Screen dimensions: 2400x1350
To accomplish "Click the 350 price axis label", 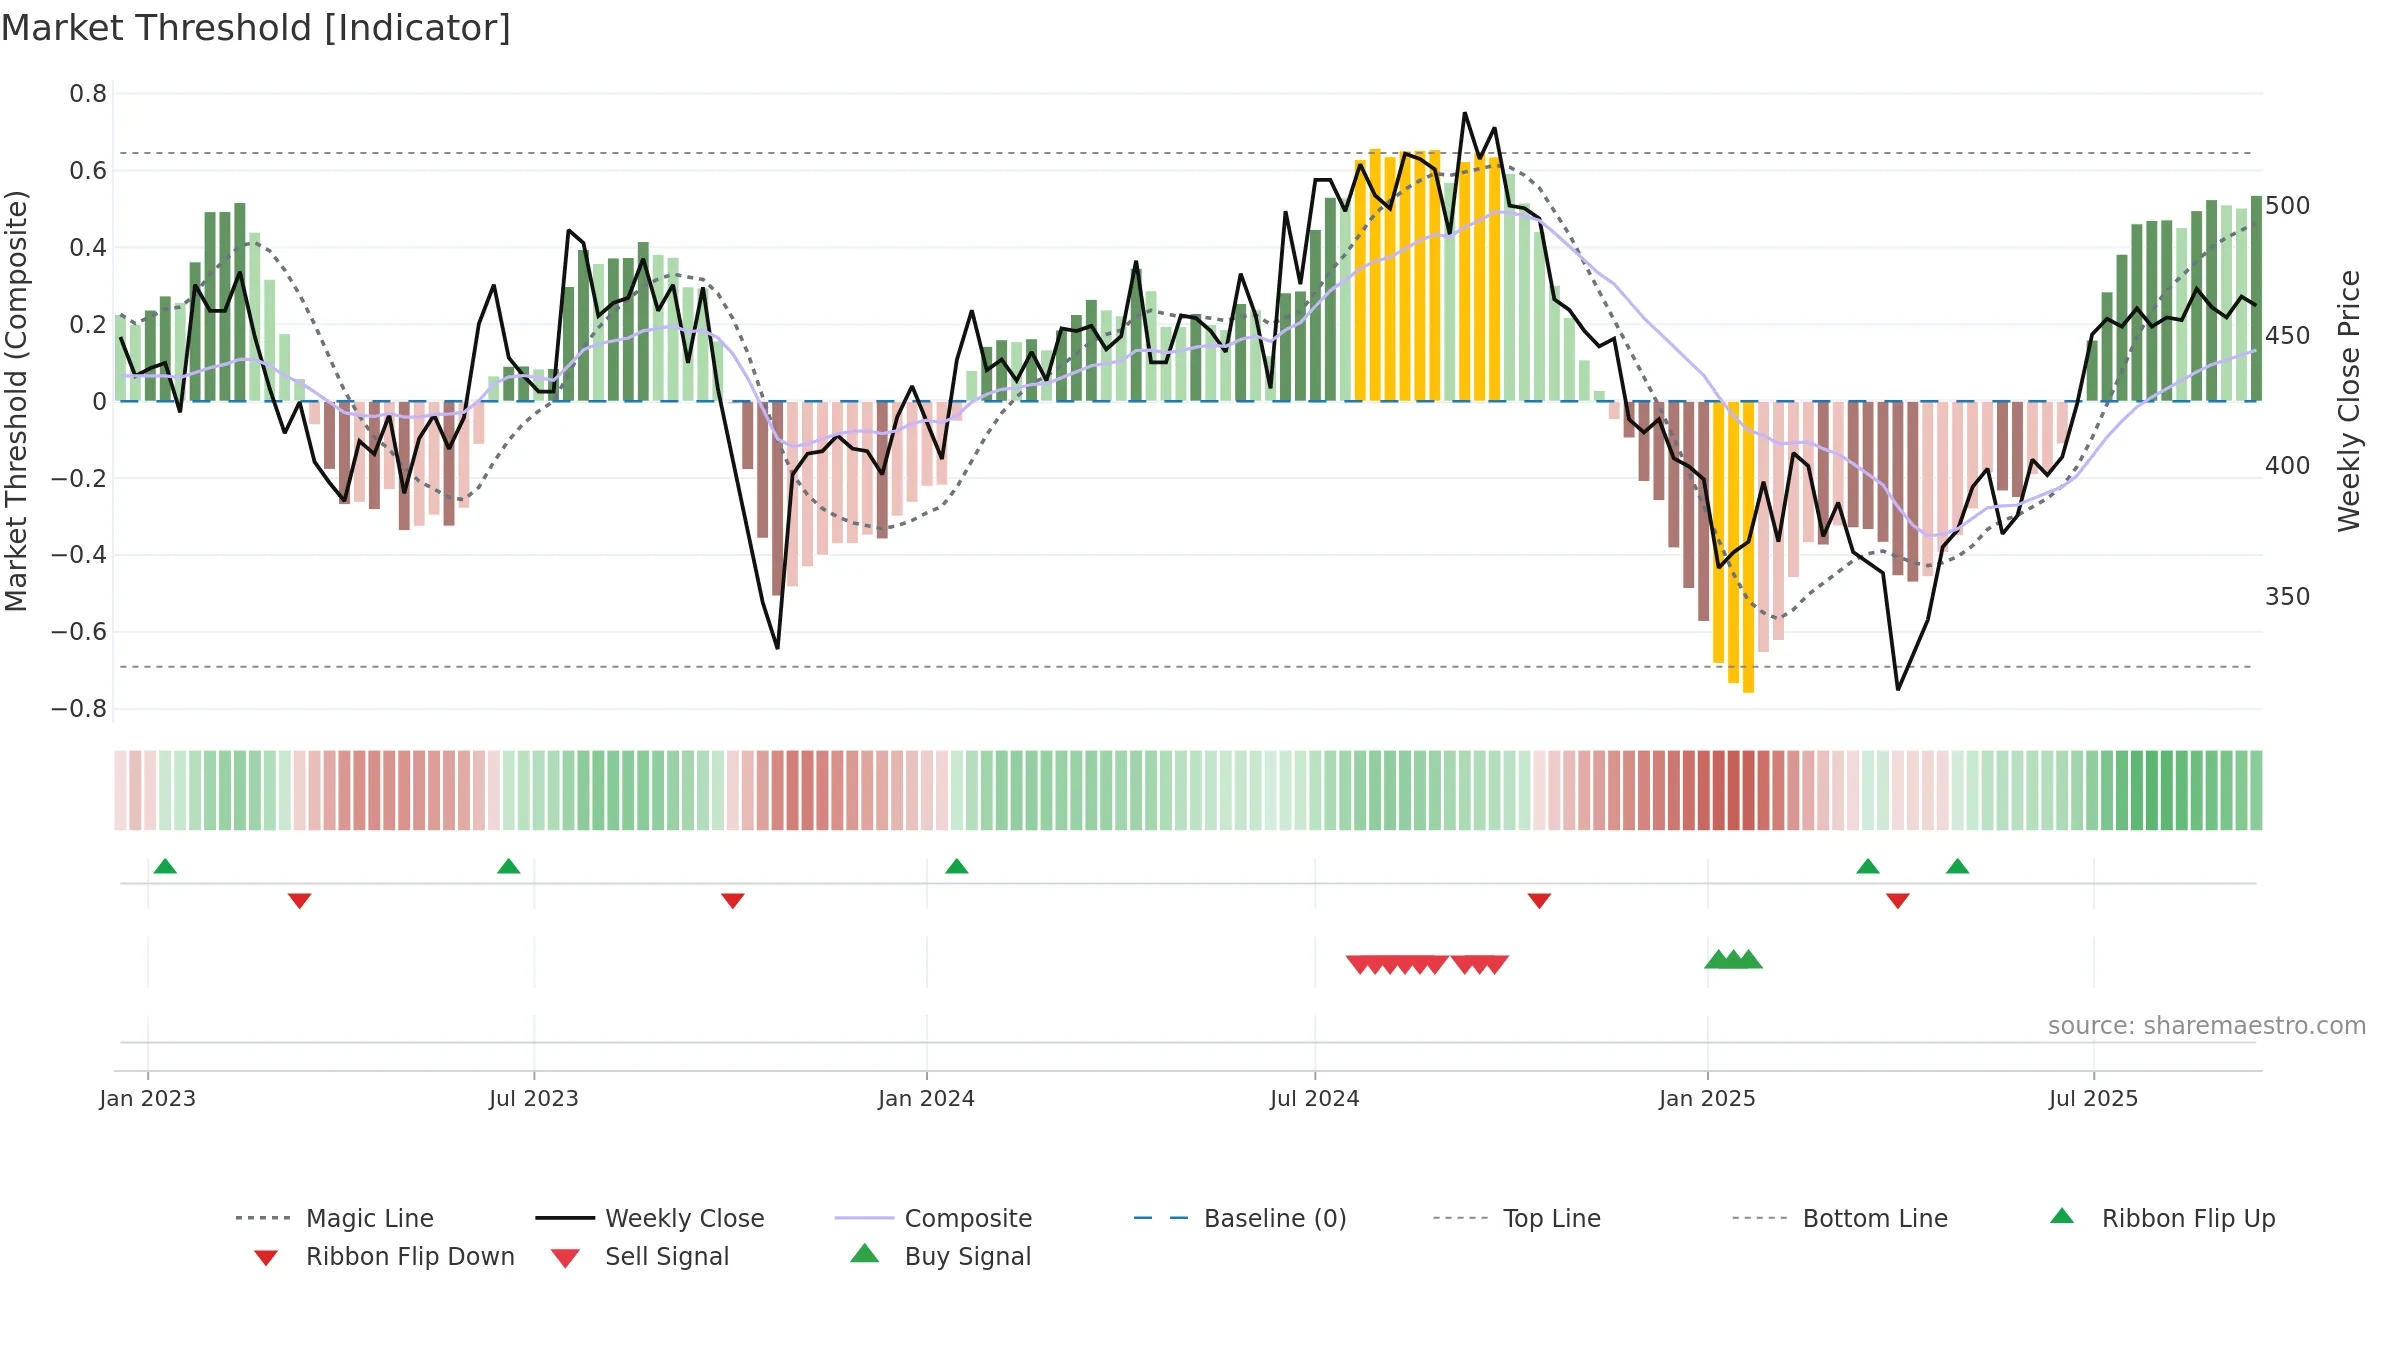I will 2288,597.
